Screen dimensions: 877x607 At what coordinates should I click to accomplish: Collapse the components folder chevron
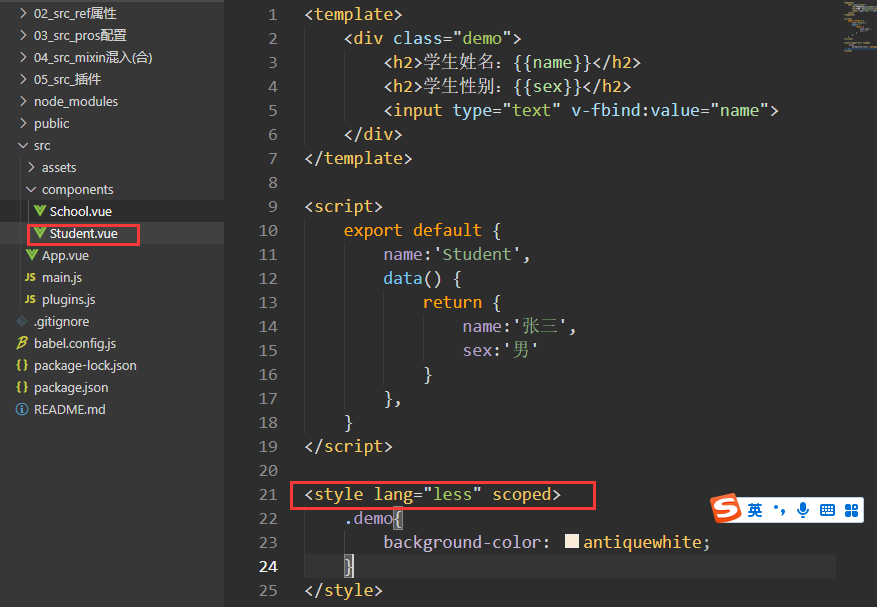(31, 189)
